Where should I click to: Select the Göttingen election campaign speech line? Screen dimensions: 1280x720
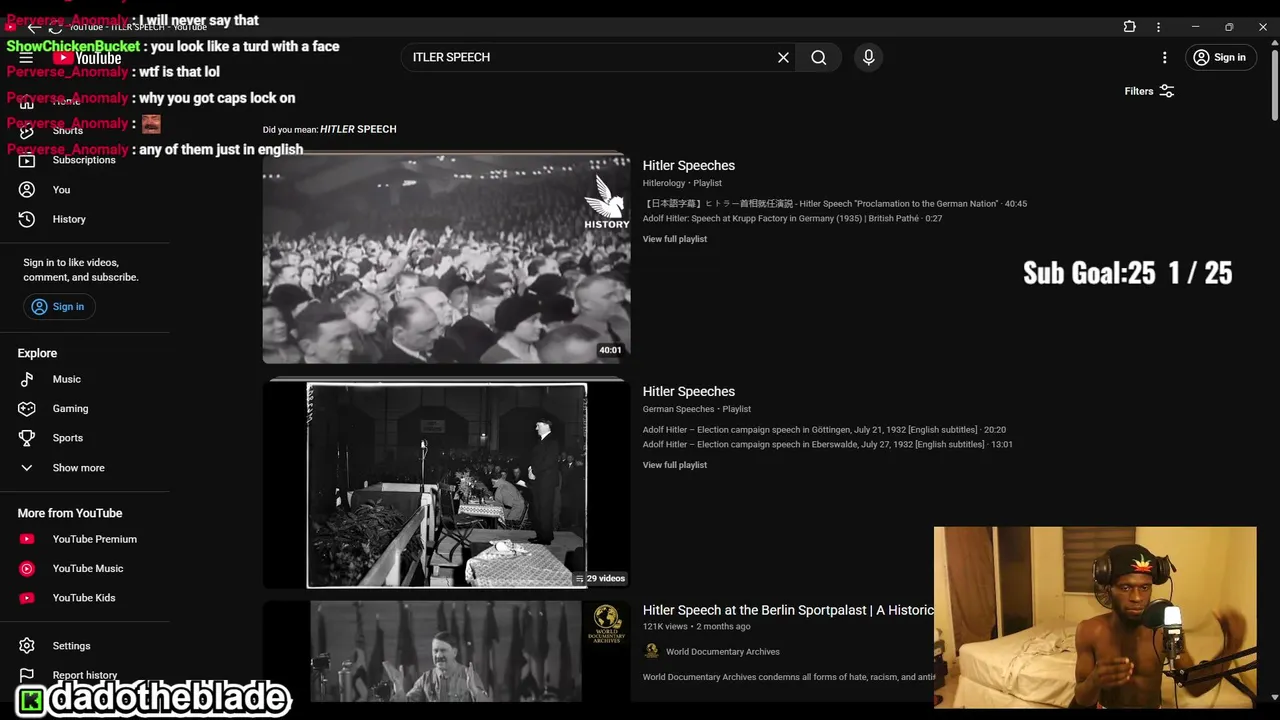(x=824, y=430)
